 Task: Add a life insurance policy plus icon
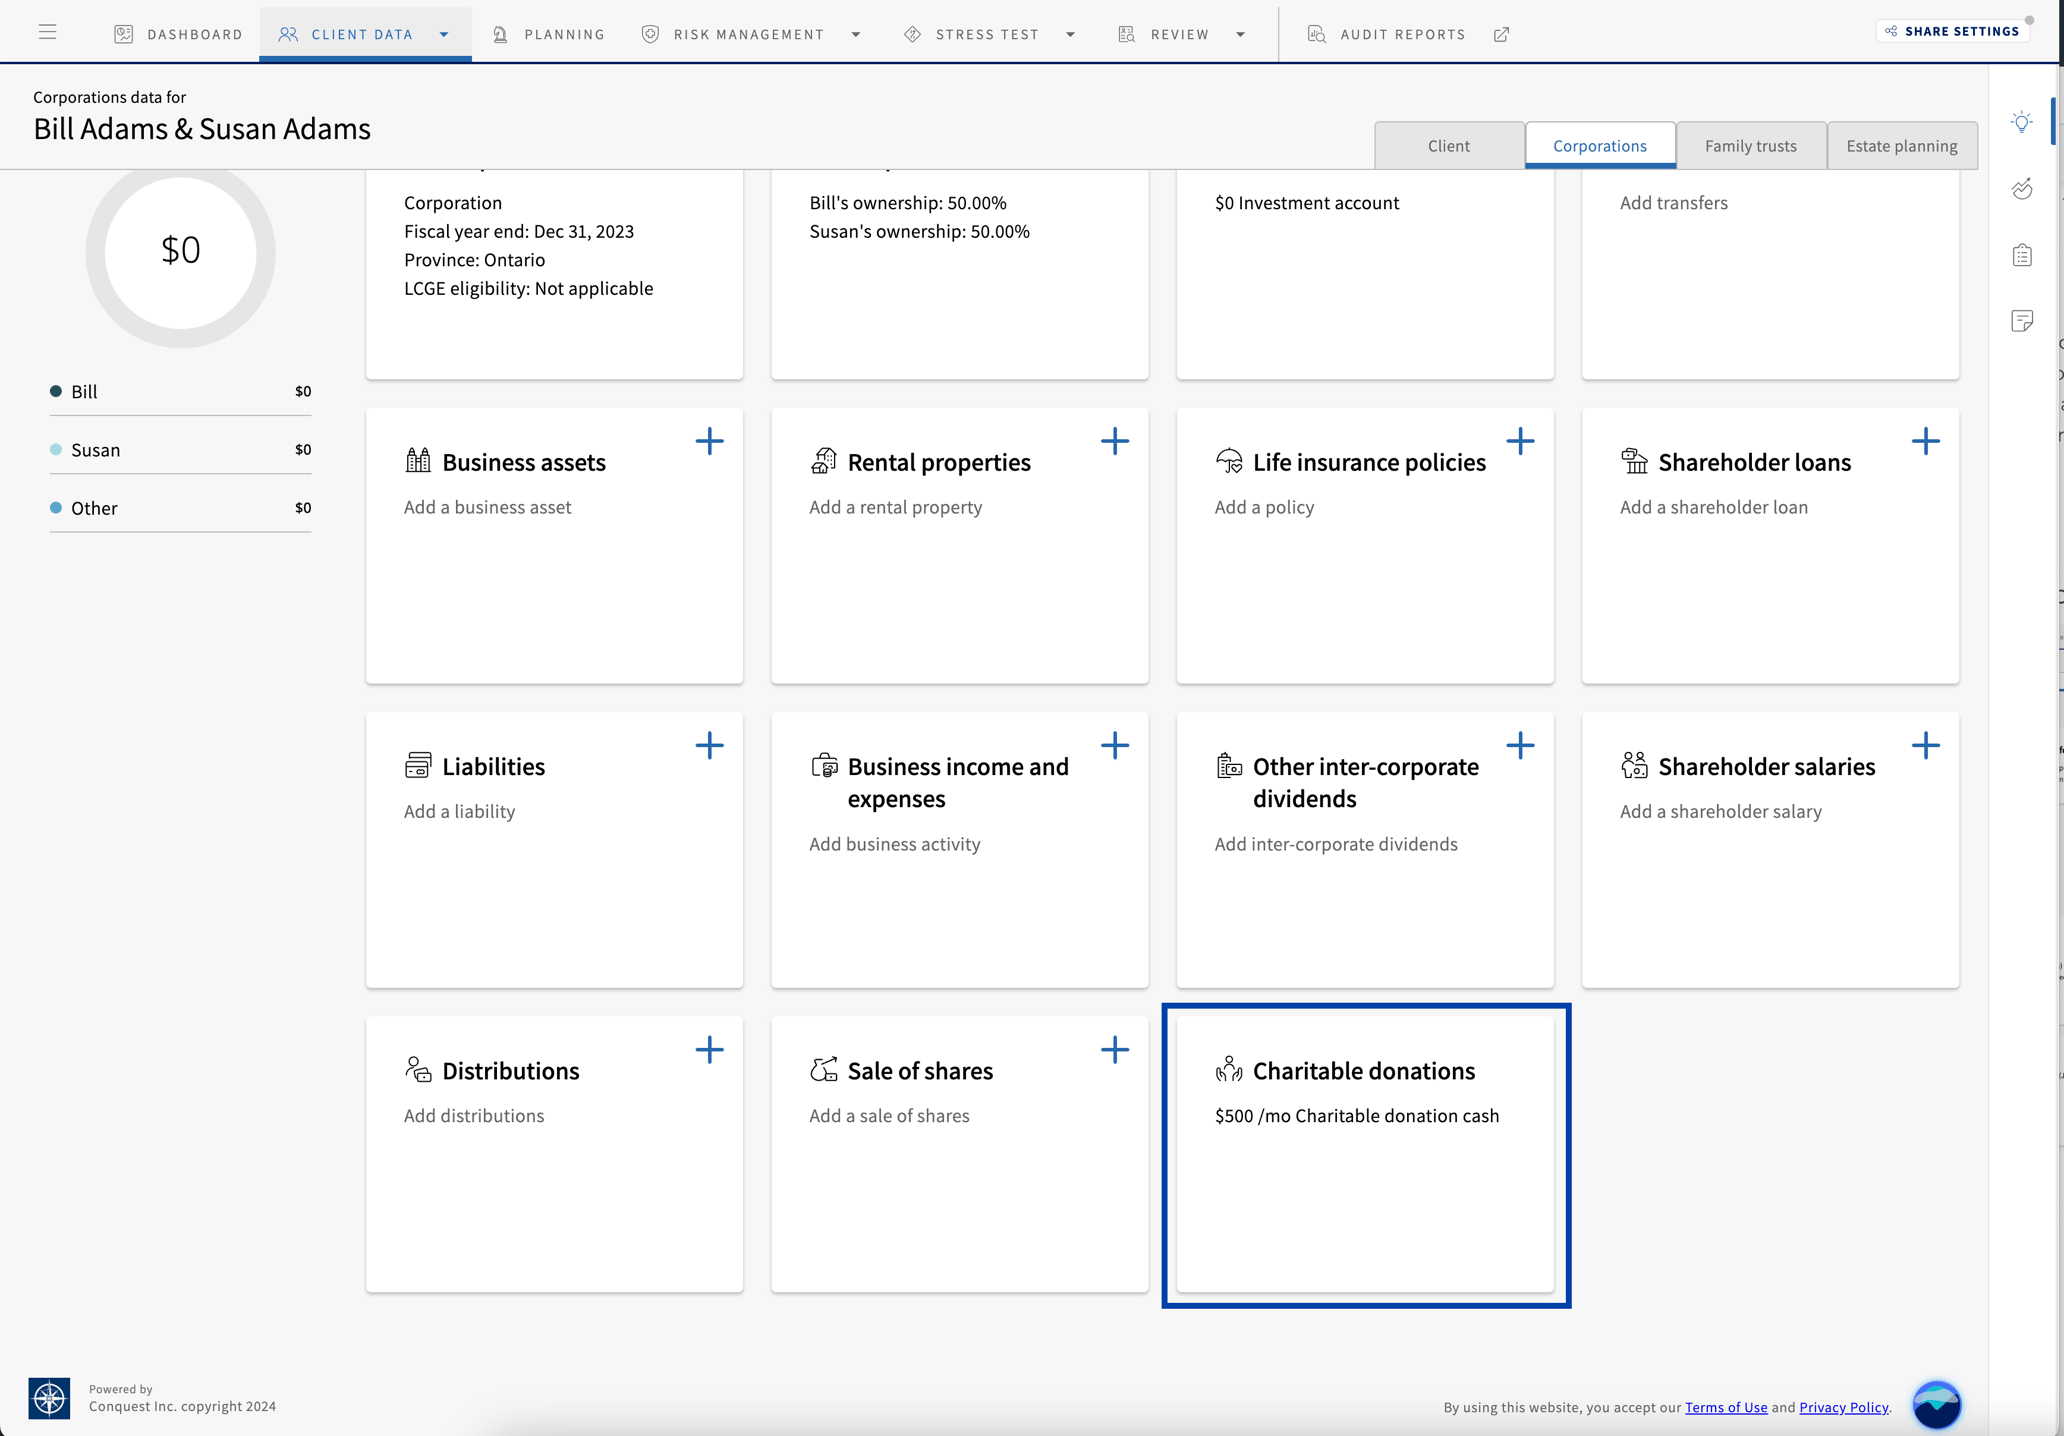1520,441
